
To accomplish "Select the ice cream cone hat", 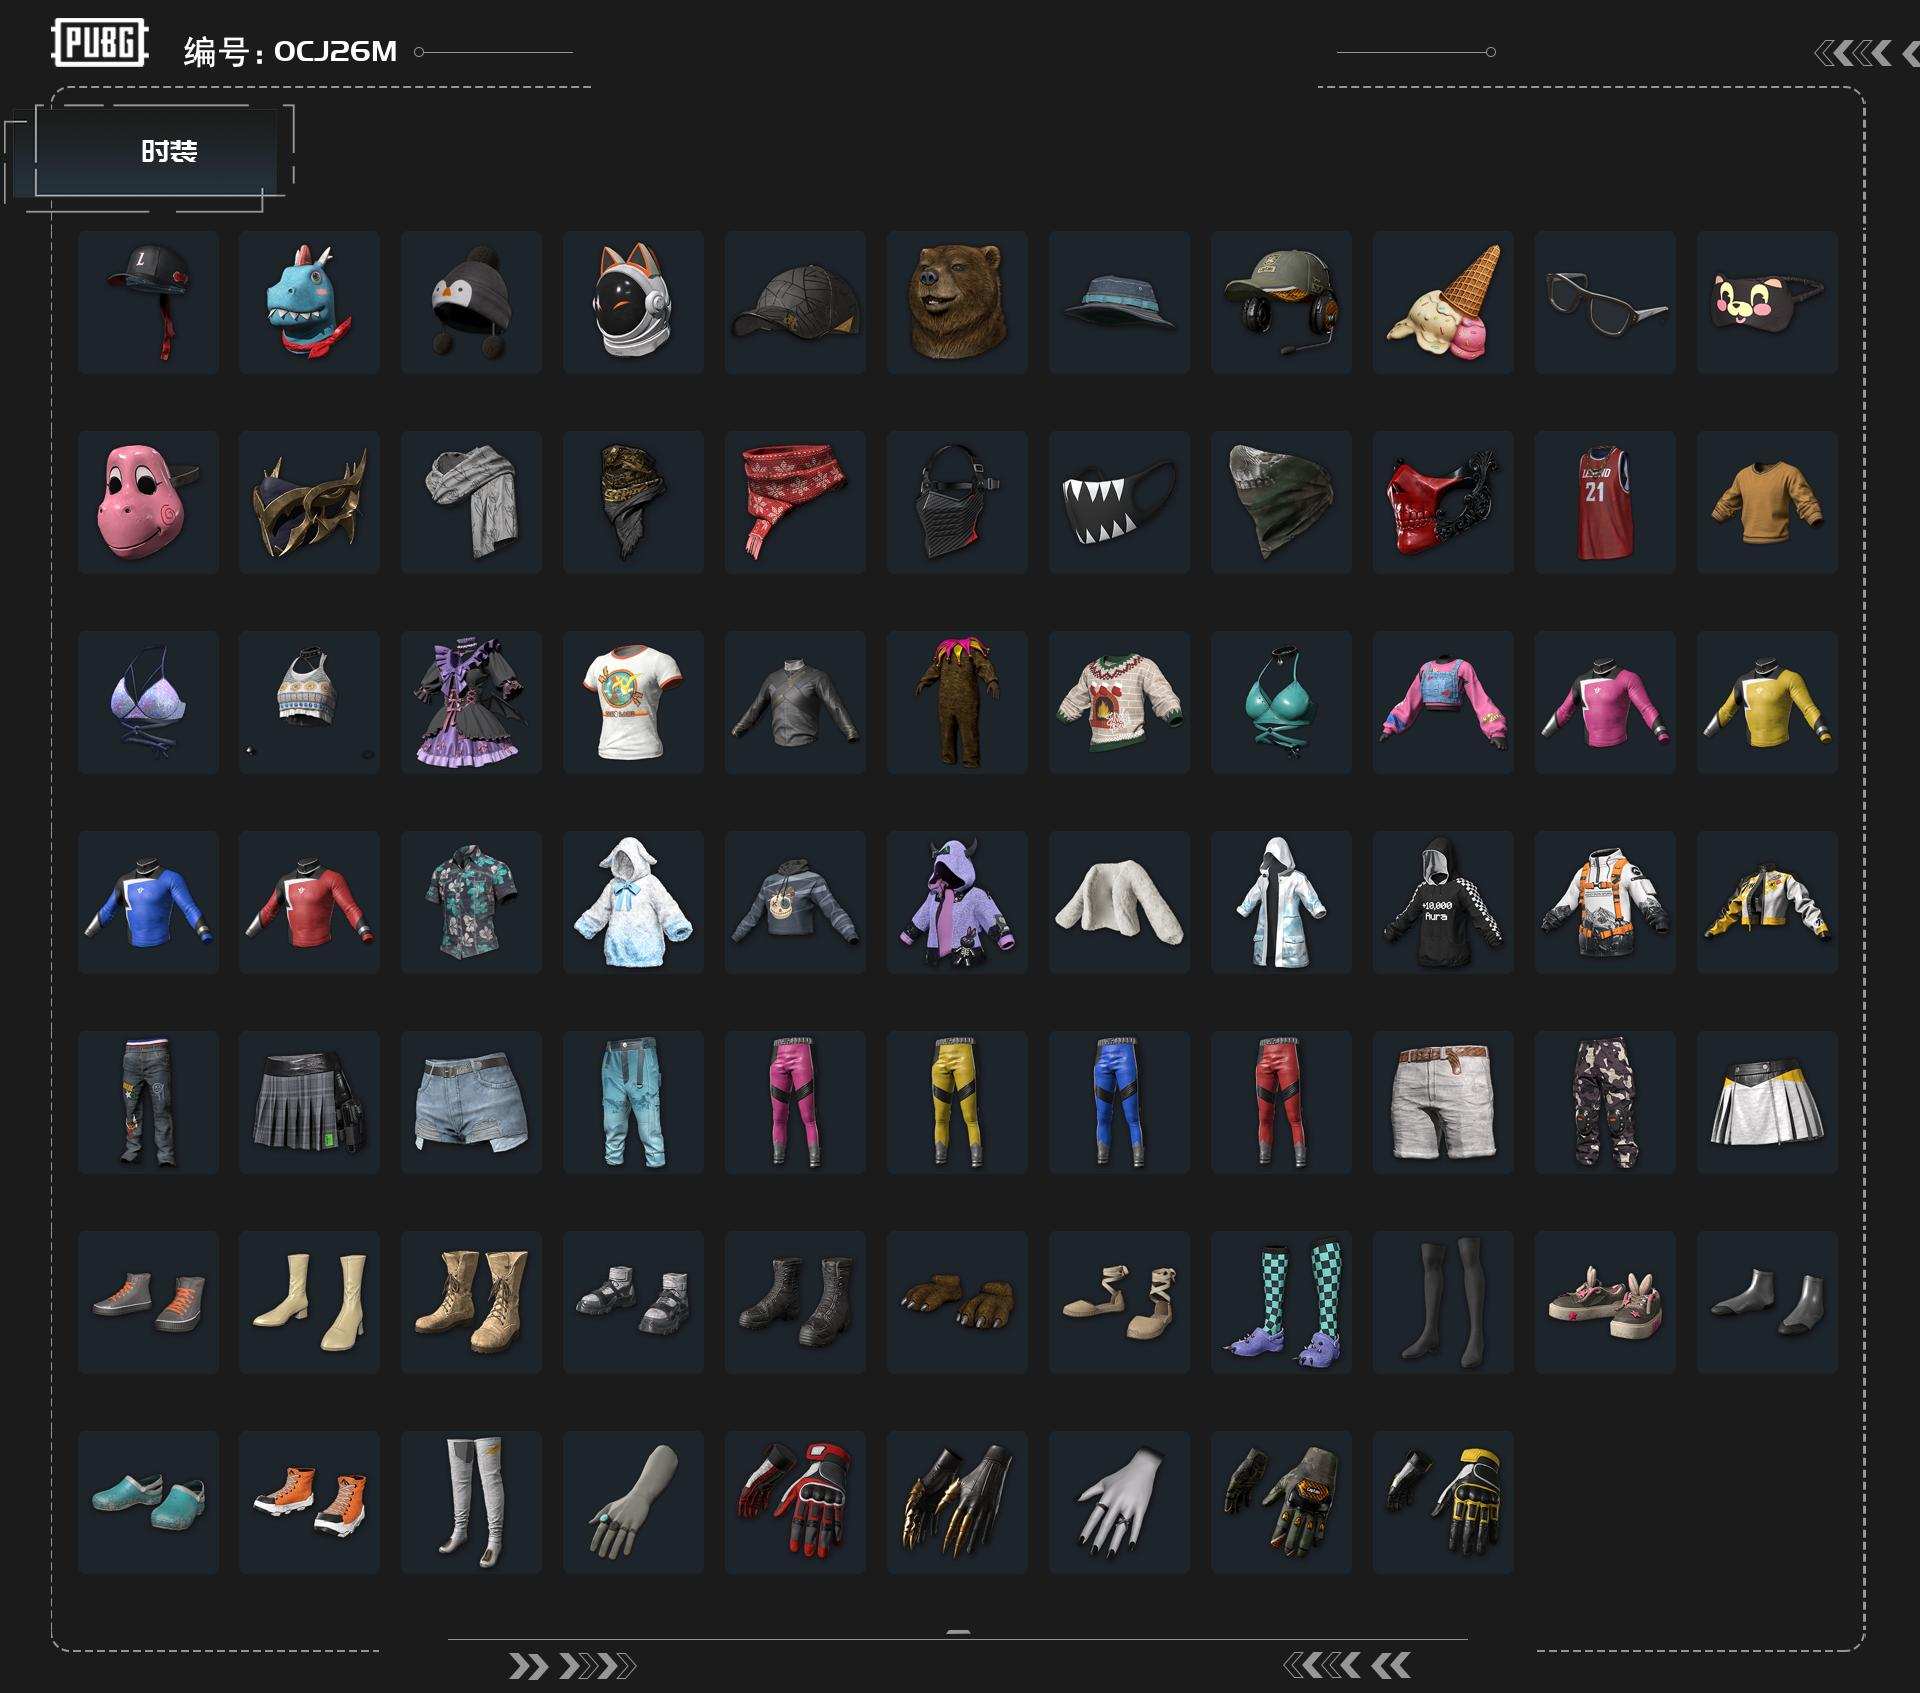I will [x=1443, y=302].
